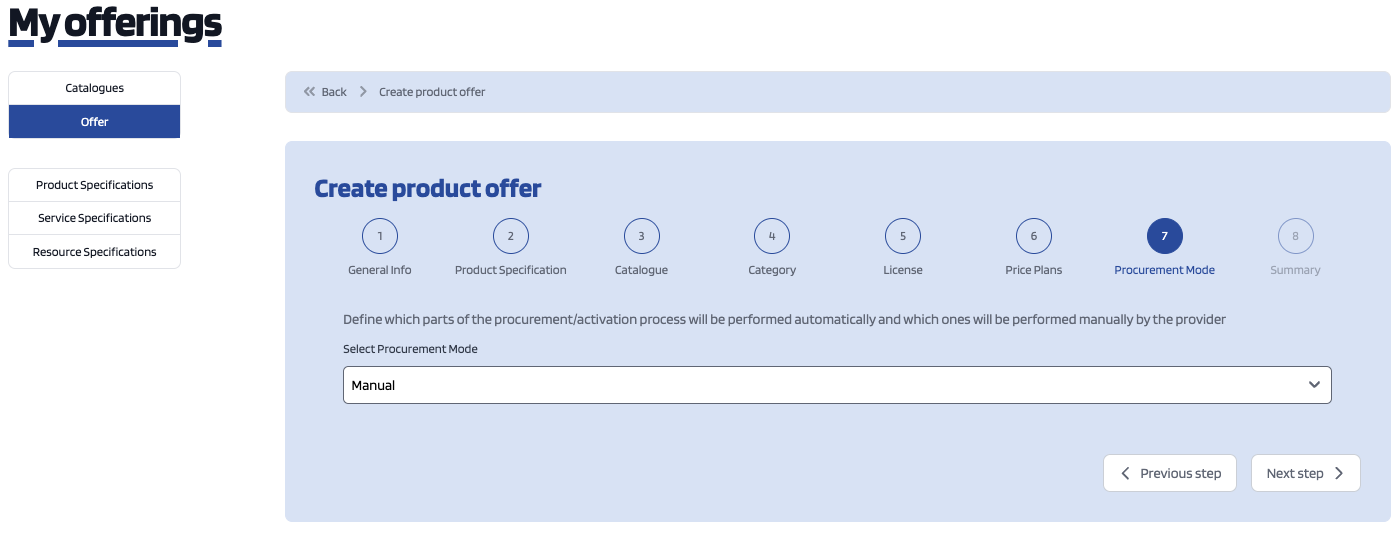Open Service Specifications in sidebar
Image resolution: width=1400 pixels, height=538 pixels.
click(95, 218)
